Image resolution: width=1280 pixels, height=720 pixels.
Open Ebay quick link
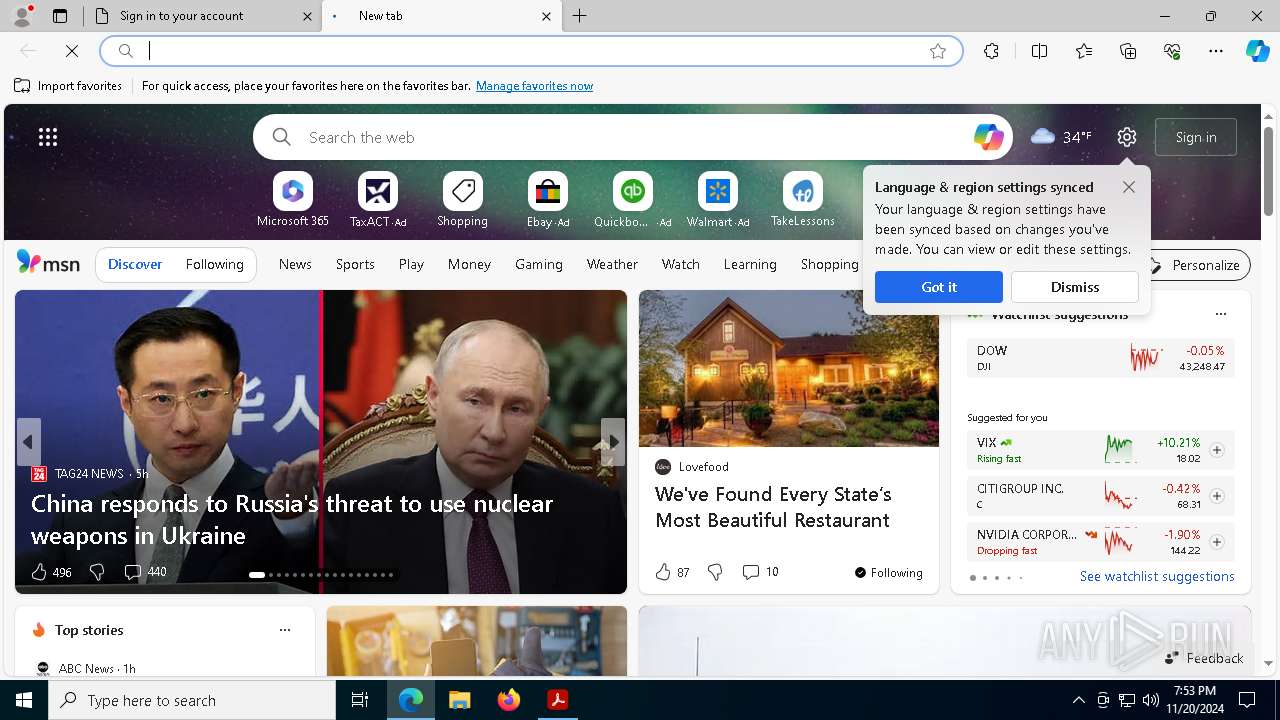click(x=548, y=200)
